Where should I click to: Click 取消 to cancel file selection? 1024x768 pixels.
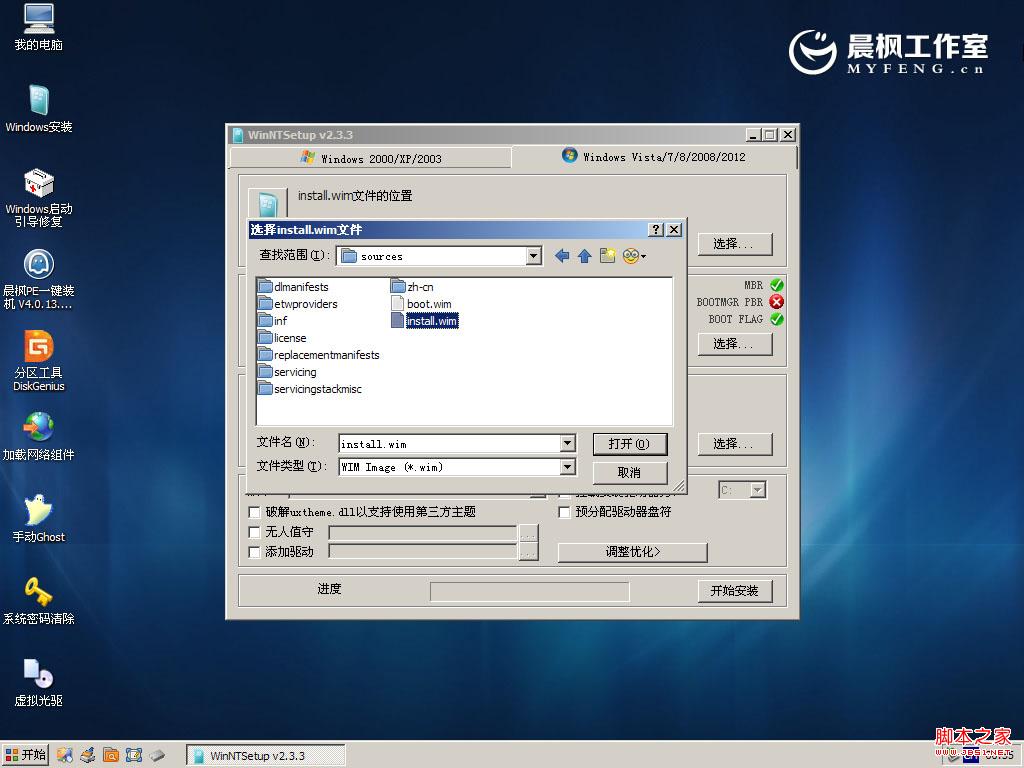click(629, 472)
